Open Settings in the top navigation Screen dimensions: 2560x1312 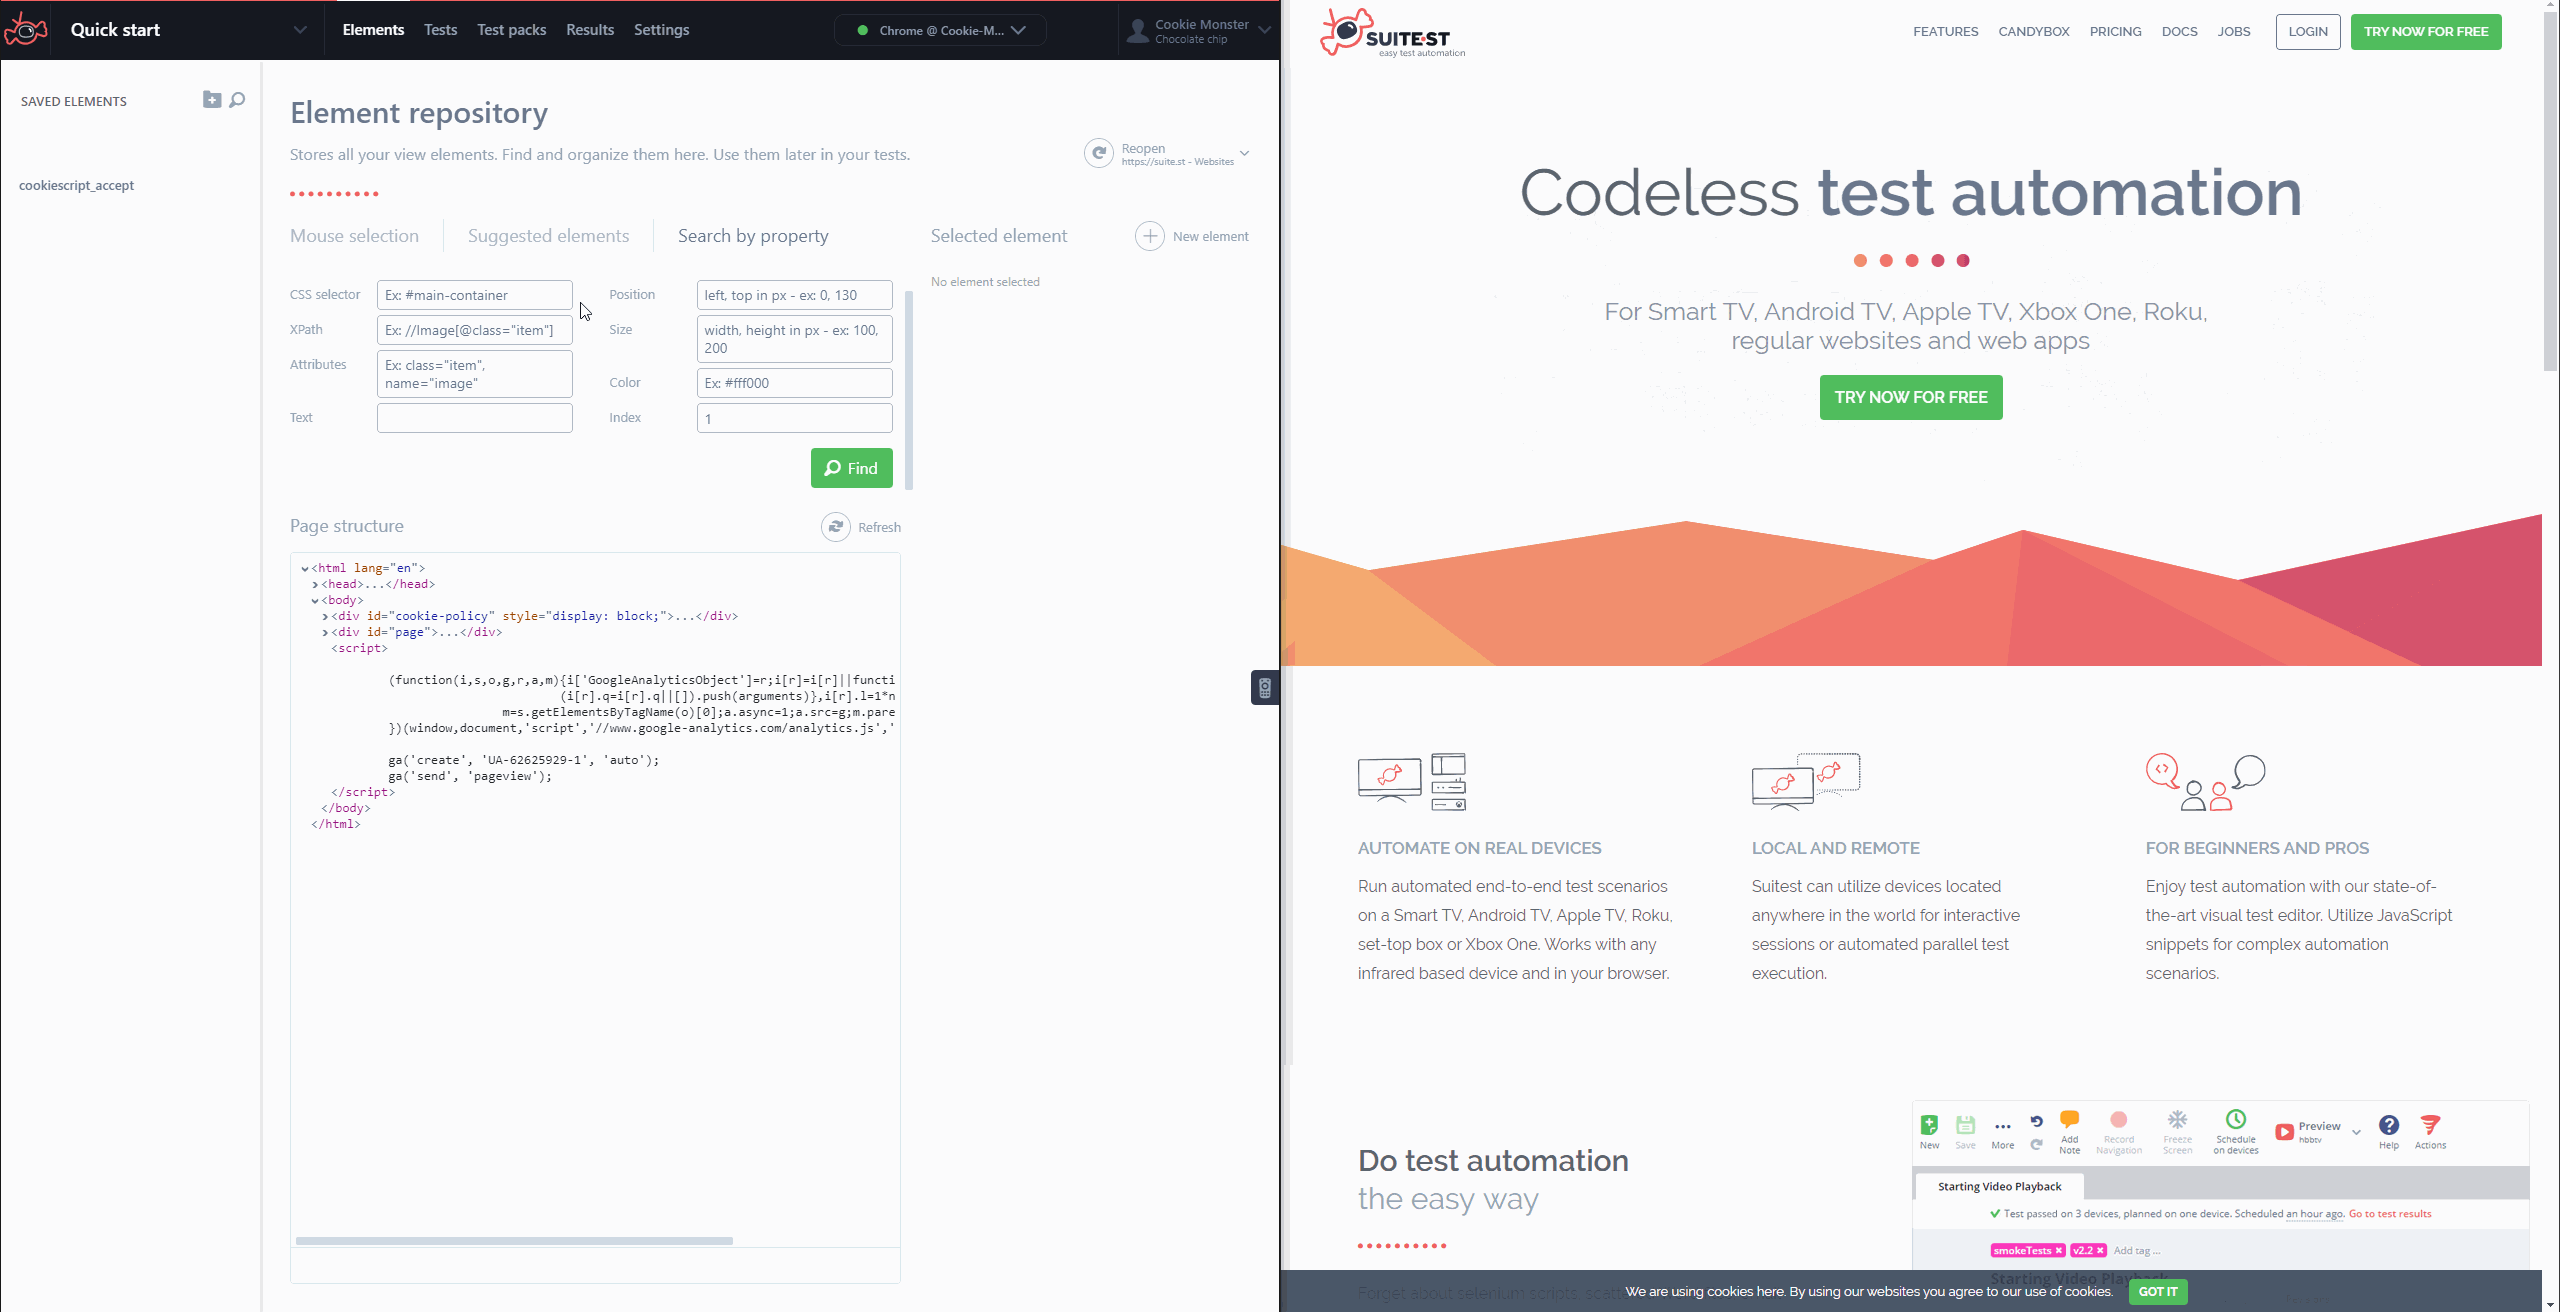pyautogui.click(x=661, y=30)
